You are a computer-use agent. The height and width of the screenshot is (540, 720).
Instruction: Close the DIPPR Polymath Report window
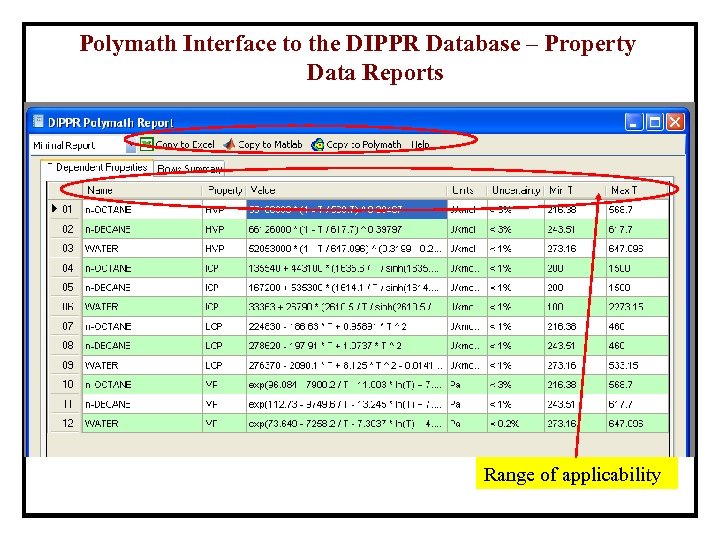(x=675, y=122)
